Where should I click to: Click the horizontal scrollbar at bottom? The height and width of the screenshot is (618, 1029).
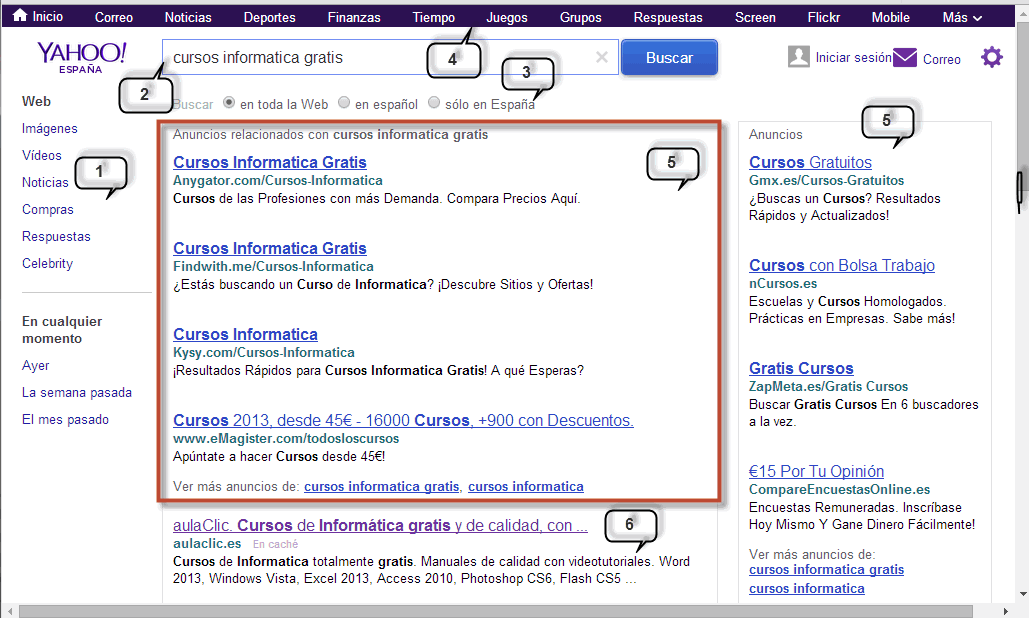click(x=495, y=611)
